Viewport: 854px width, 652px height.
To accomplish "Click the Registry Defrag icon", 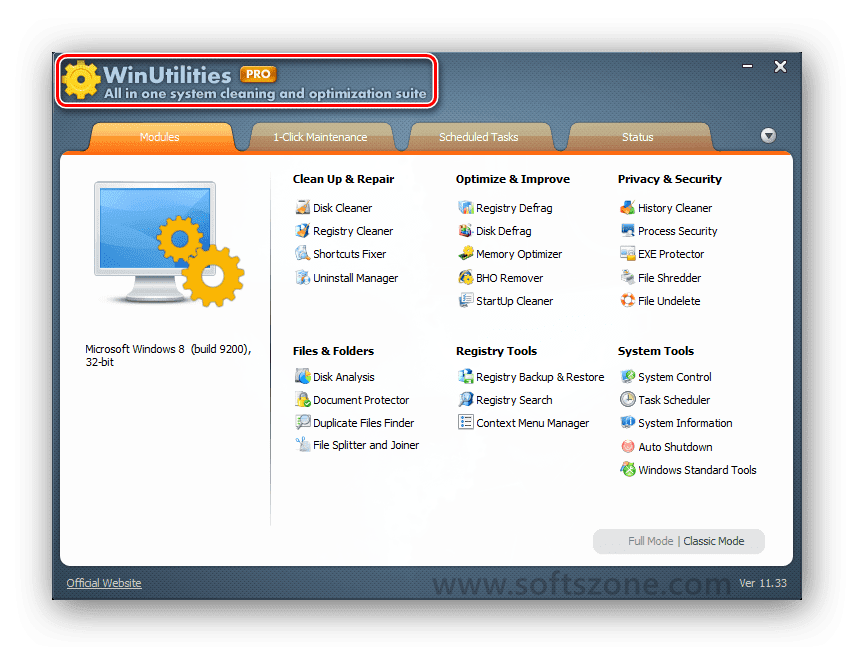I will point(466,208).
